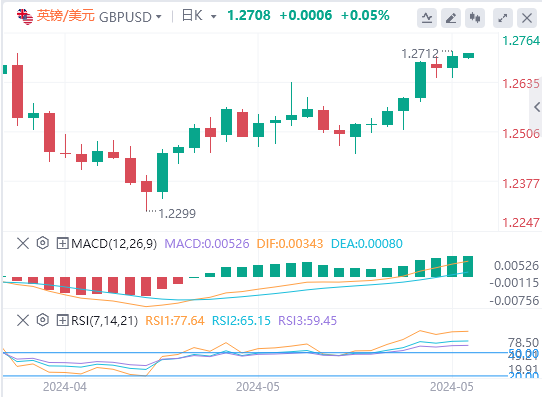This screenshot has height=397, width=542.
Task: Click the 2024-04 date axis label
Action: tap(65, 387)
